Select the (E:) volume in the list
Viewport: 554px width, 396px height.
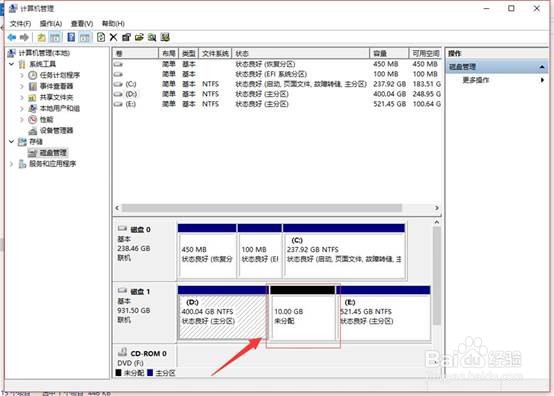pos(130,104)
